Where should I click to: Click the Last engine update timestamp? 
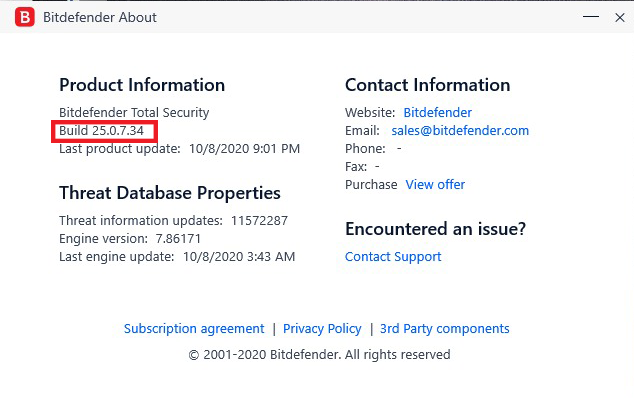click(x=239, y=257)
